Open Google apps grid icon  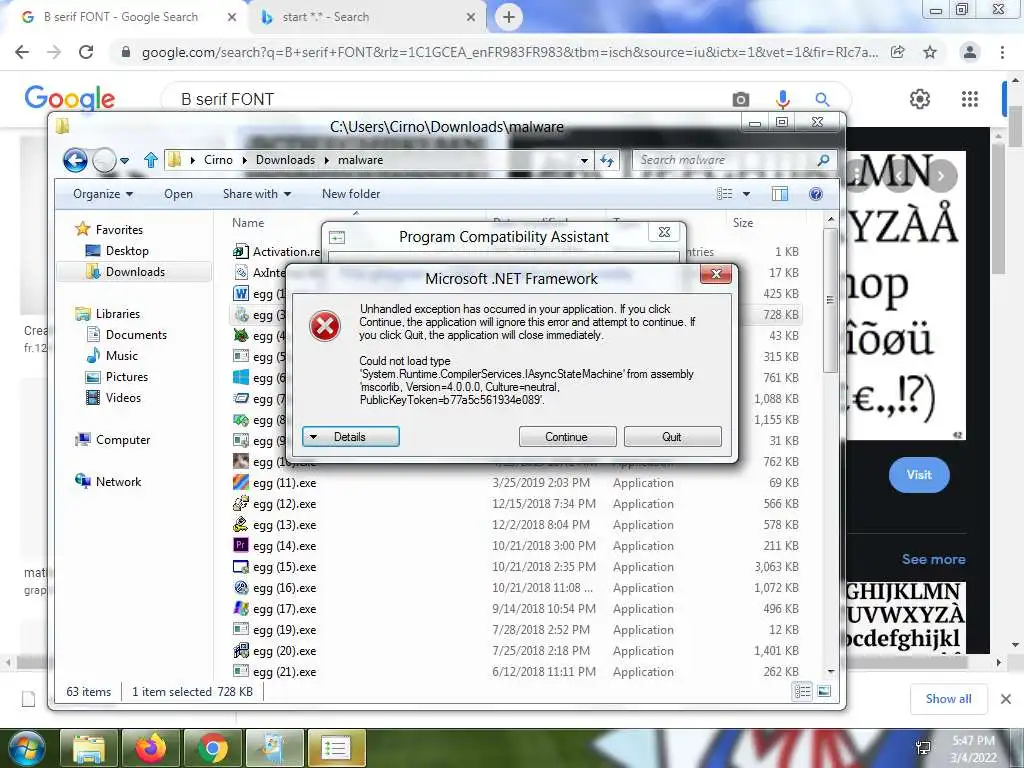click(970, 99)
